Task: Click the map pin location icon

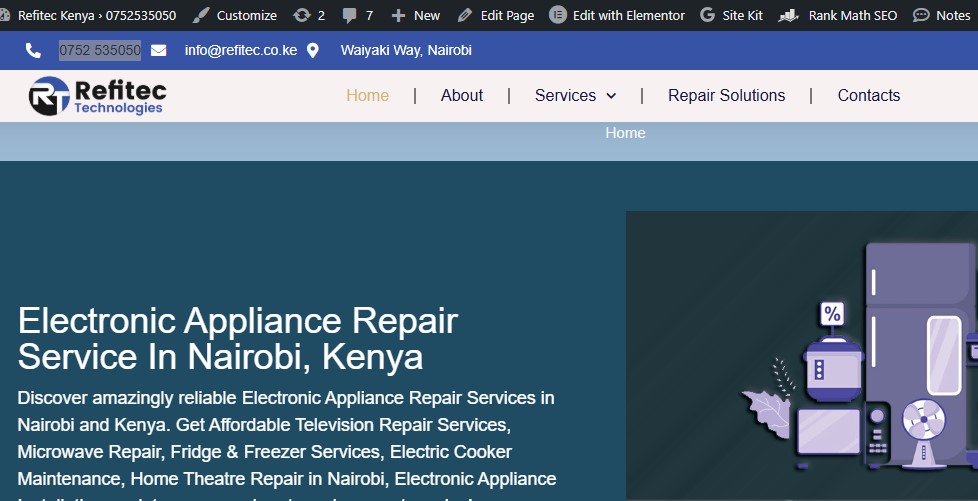Action: tap(312, 50)
